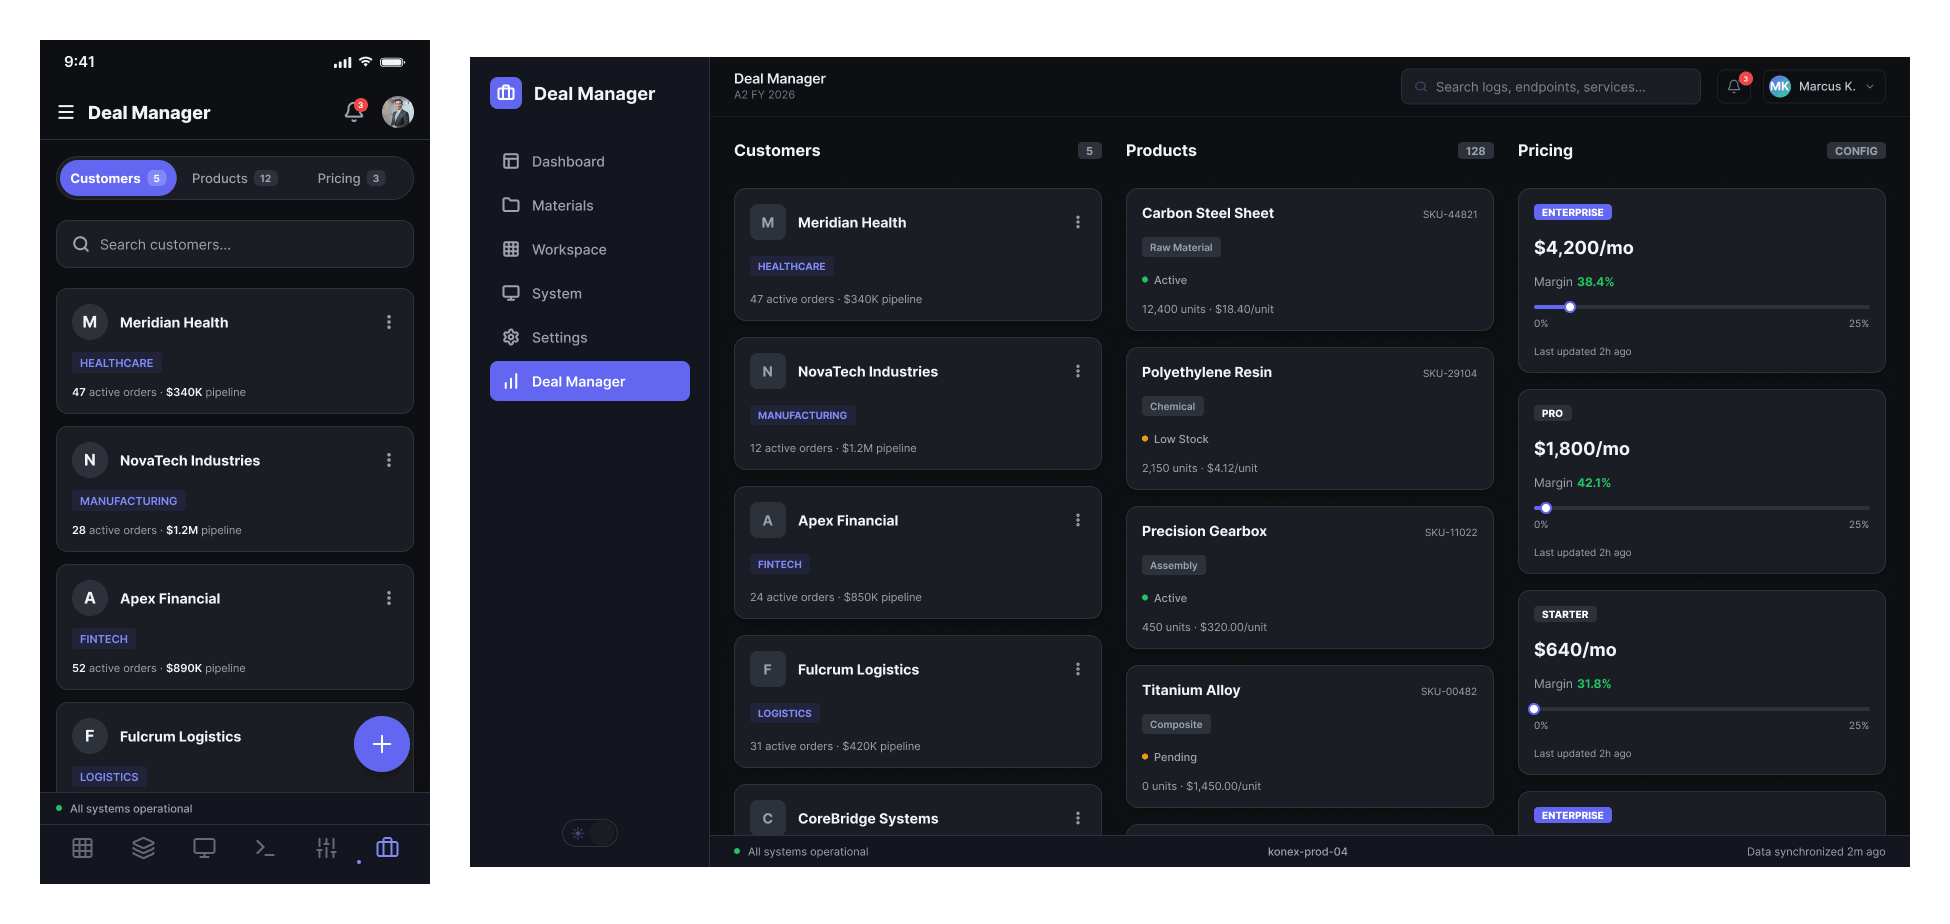Screen dimensions: 1950x924
Task: Click All systems operational in mobile status bar
Action: pos(124,809)
